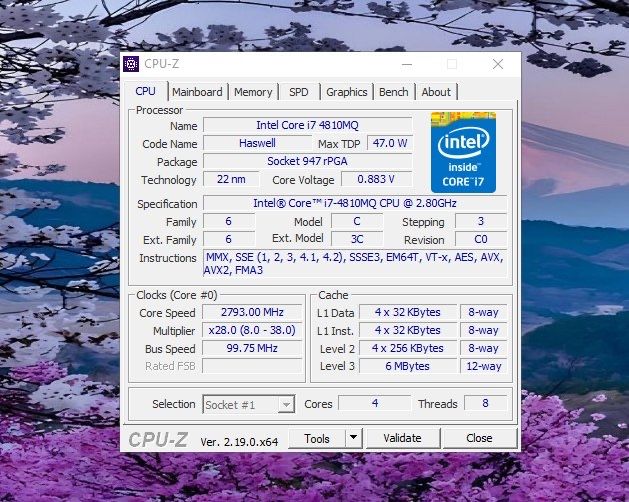The height and width of the screenshot is (502, 629).
Task: Click the Intel inside Core i7 logo
Action: click(463, 152)
